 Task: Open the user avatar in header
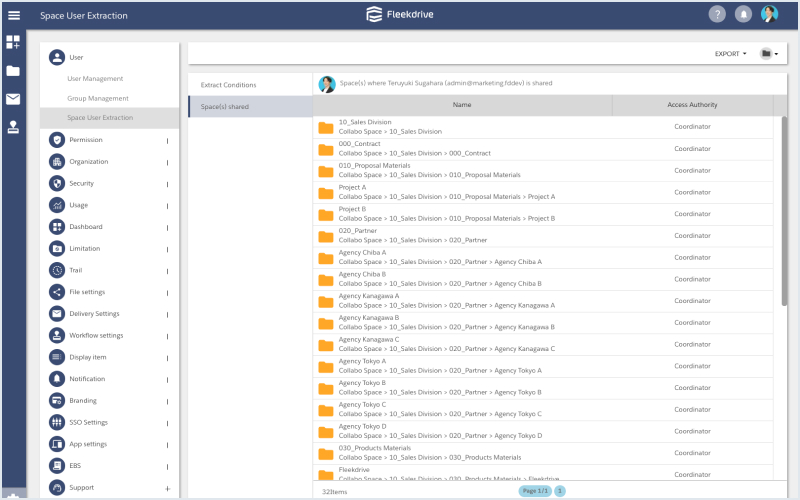769,14
